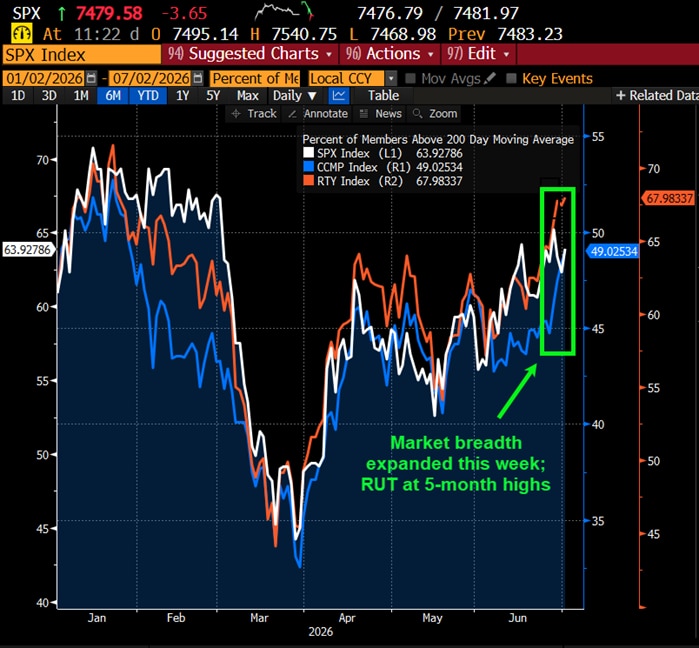Click the legend title Percent of Members Above 200 Day
Viewport: 699px width, 648px height.
[x=438, y=139]
